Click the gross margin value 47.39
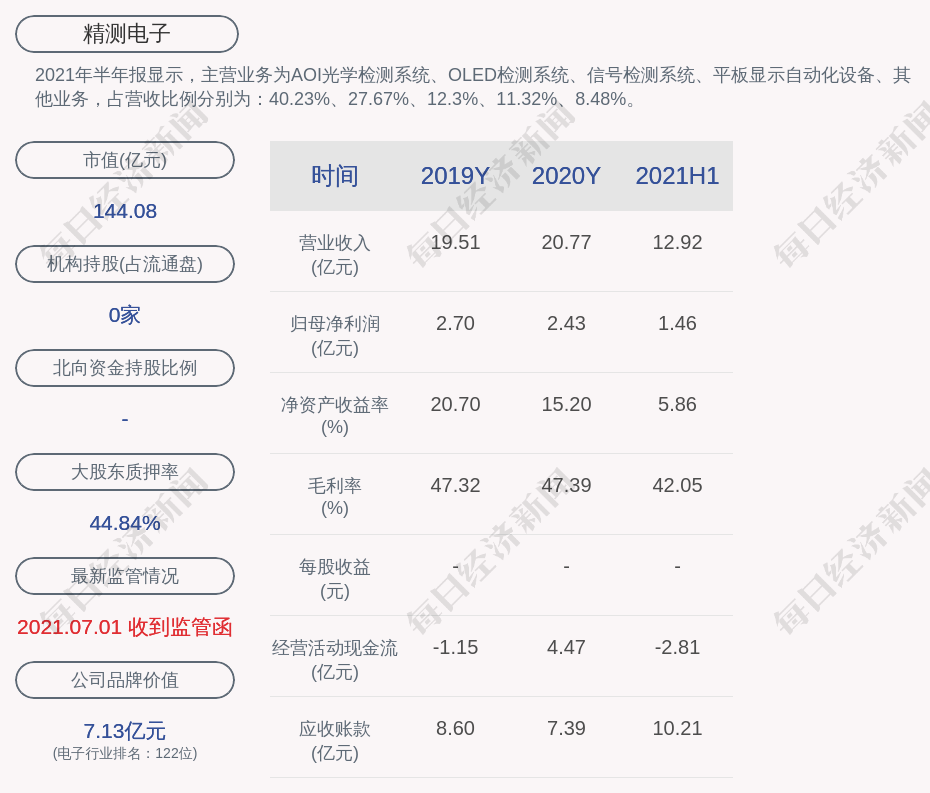 pyautogui.click(x=566, y=485)
